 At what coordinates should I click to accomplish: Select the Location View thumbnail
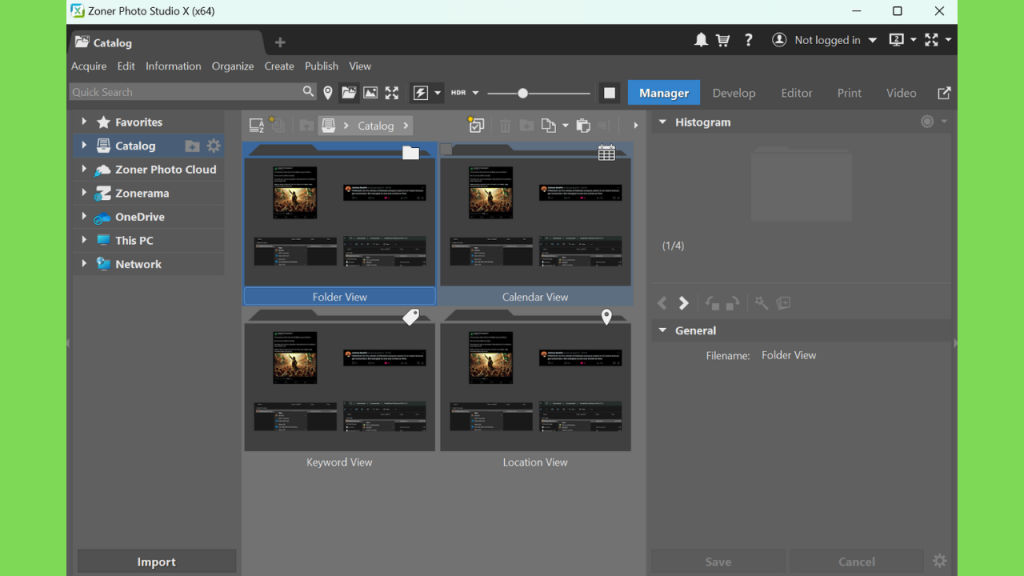[535, 389]
